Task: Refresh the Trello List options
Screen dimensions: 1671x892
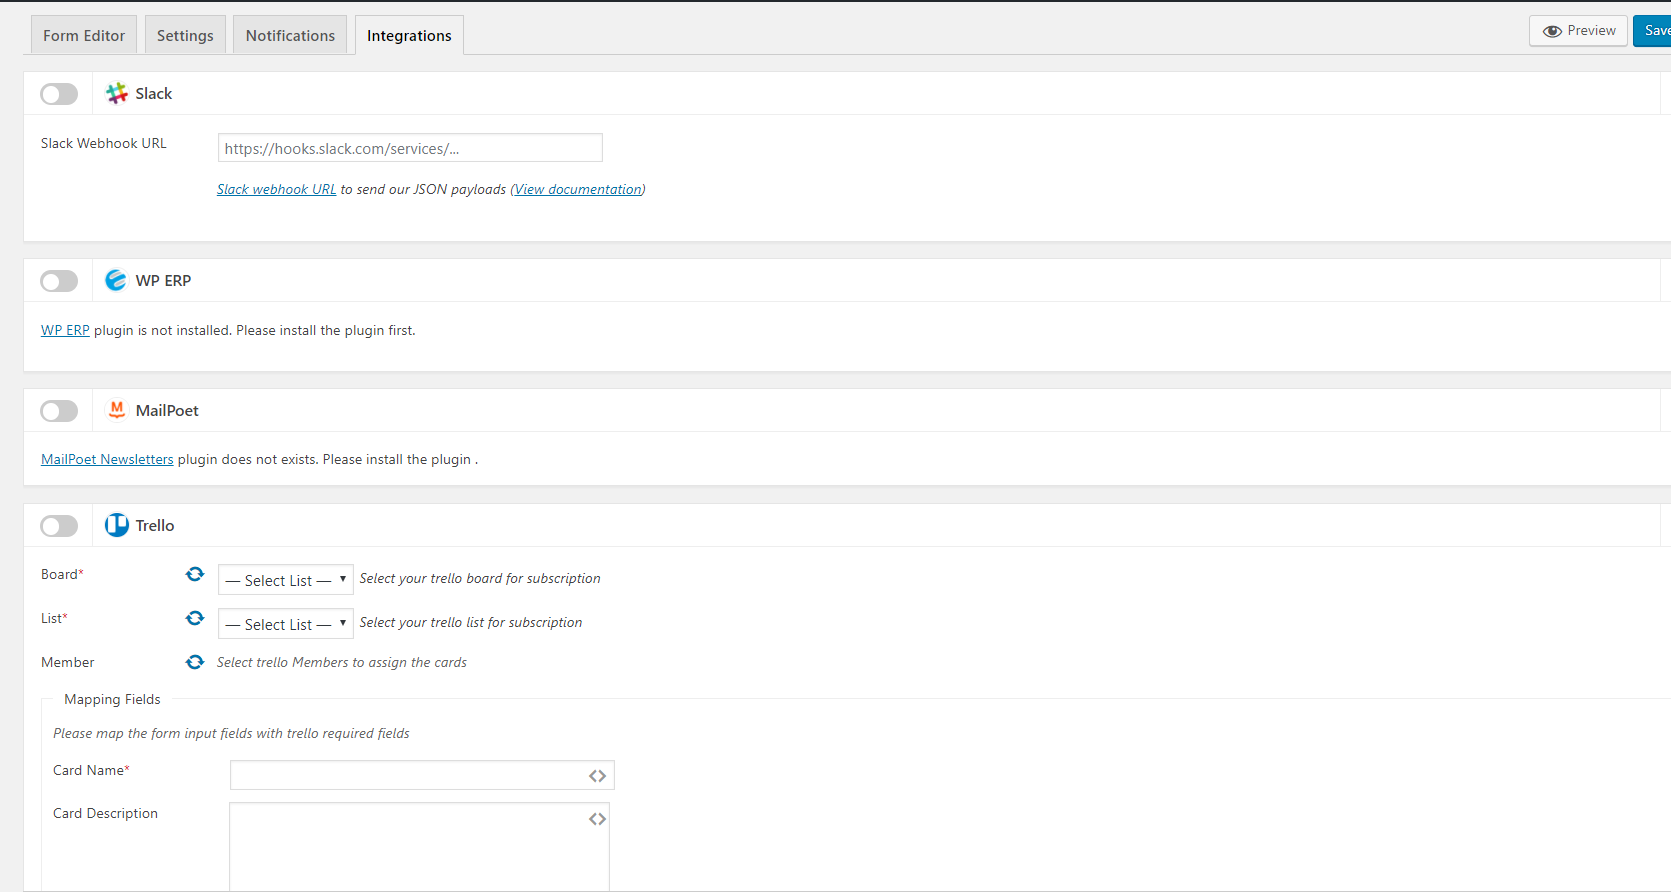Action: (x=195, y=618)
